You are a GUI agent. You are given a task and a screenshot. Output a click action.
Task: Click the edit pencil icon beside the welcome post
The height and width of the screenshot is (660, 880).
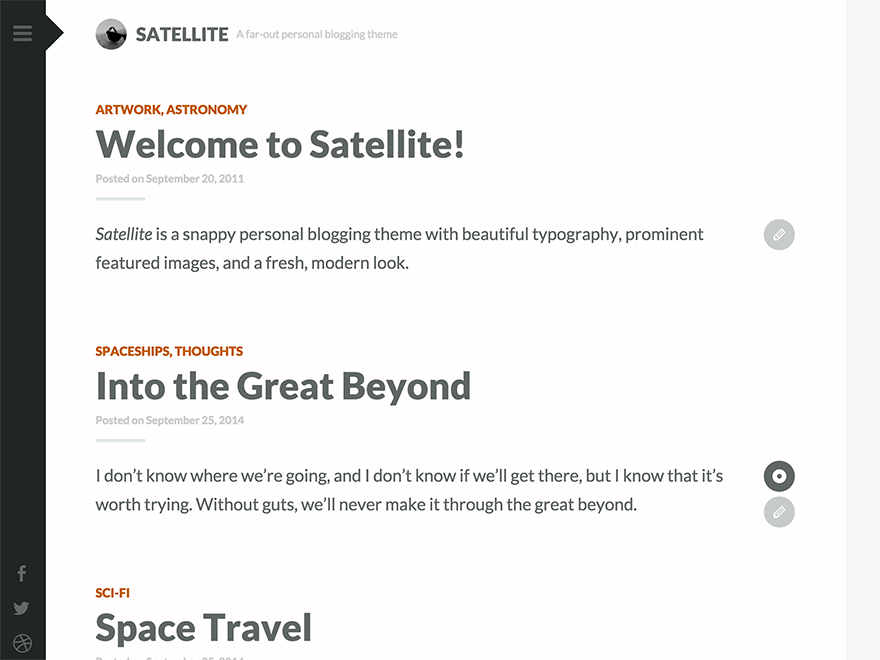(778, 235)
